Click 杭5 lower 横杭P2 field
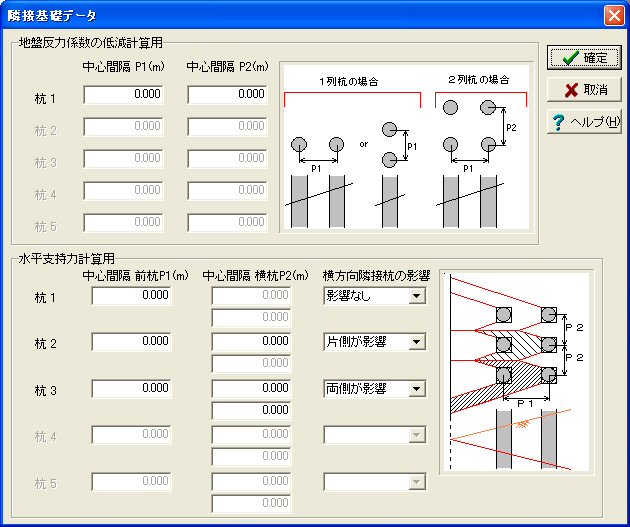 click(x=252, y=504)
